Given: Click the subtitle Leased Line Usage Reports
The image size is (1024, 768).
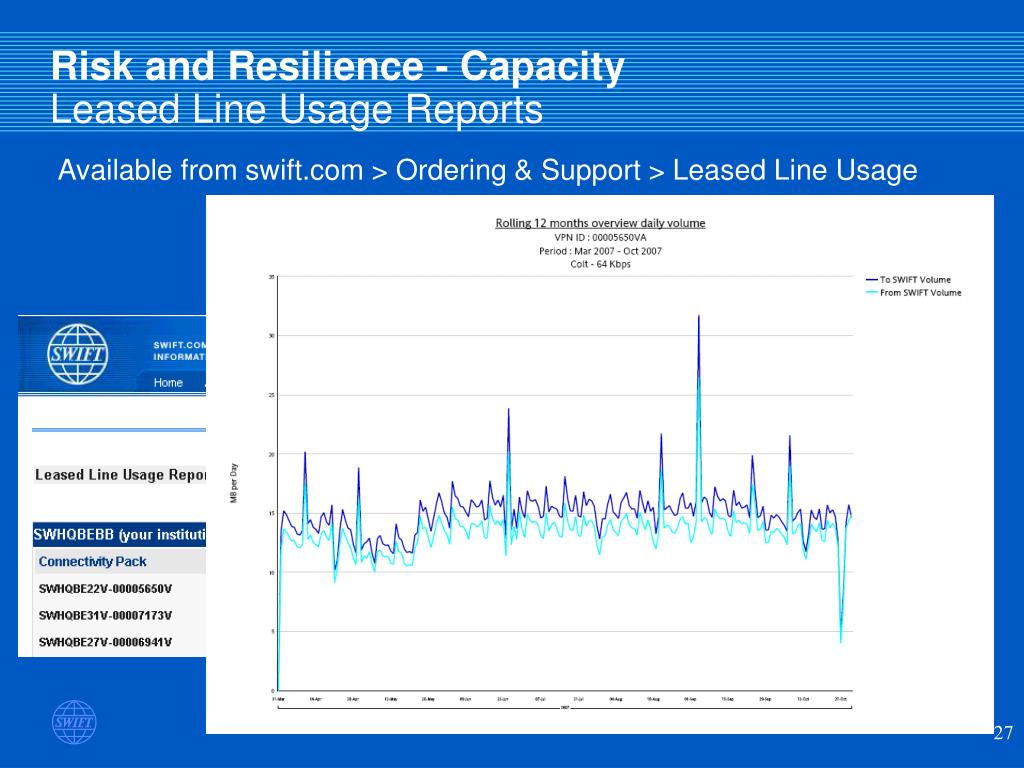Looking at the screenshot, I should coord(297,109).
